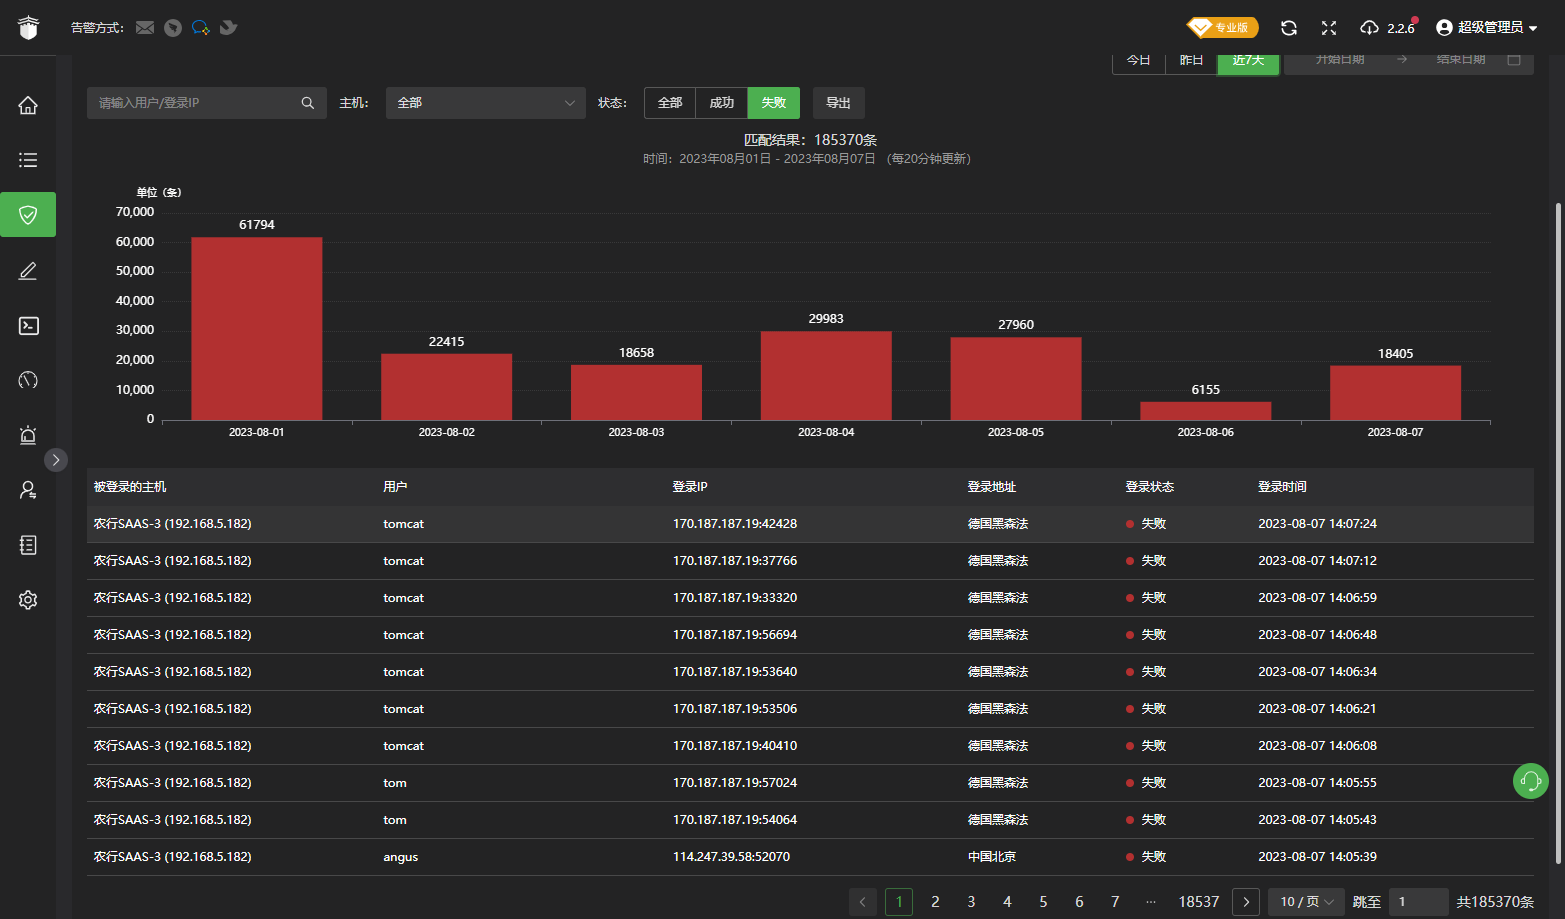This screenshot has width=1565, height=919.
Task: Click the user avatar icon
Action: [x=1444, y=28]
